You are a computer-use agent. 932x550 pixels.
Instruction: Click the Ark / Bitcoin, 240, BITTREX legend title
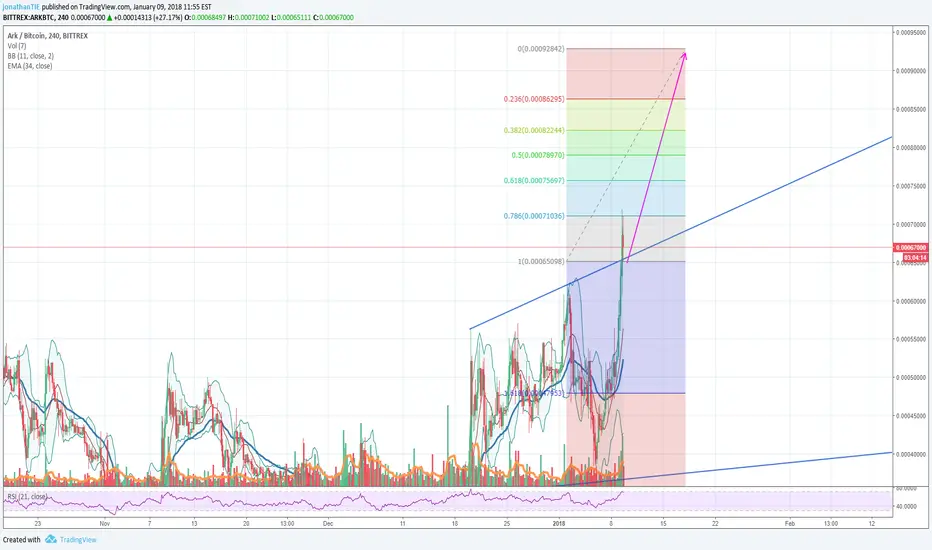(x=48, y=36)
